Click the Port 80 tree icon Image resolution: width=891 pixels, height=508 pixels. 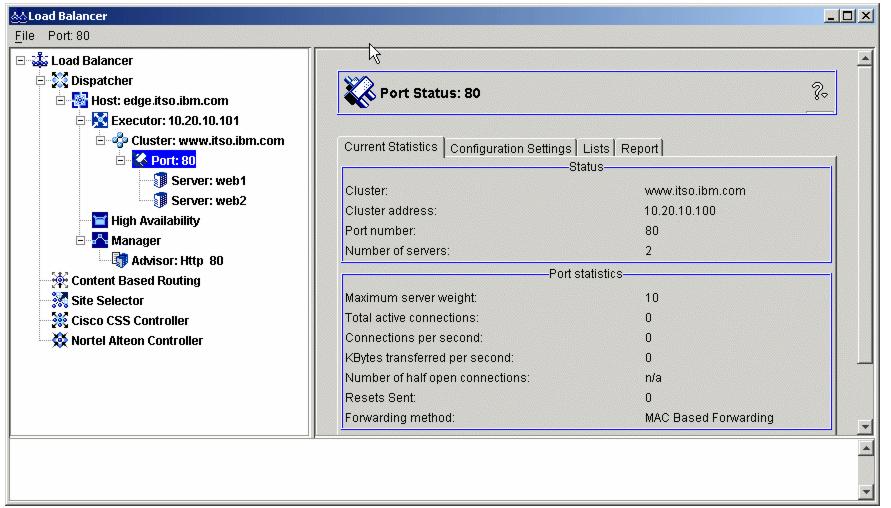coord(140,160)
